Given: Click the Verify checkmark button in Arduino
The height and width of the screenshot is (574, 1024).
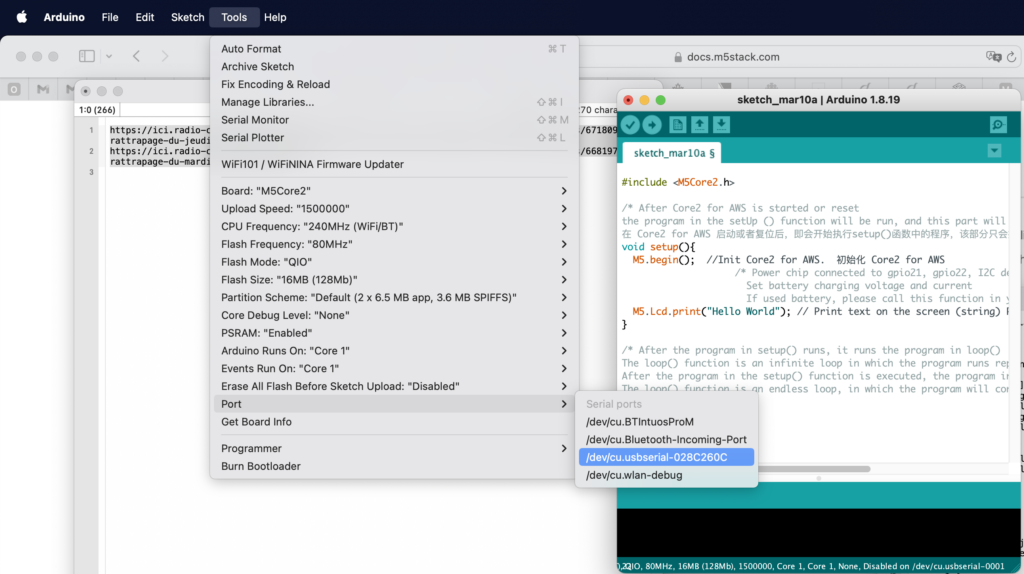Looking at the screenshot, I should point(630,125).
